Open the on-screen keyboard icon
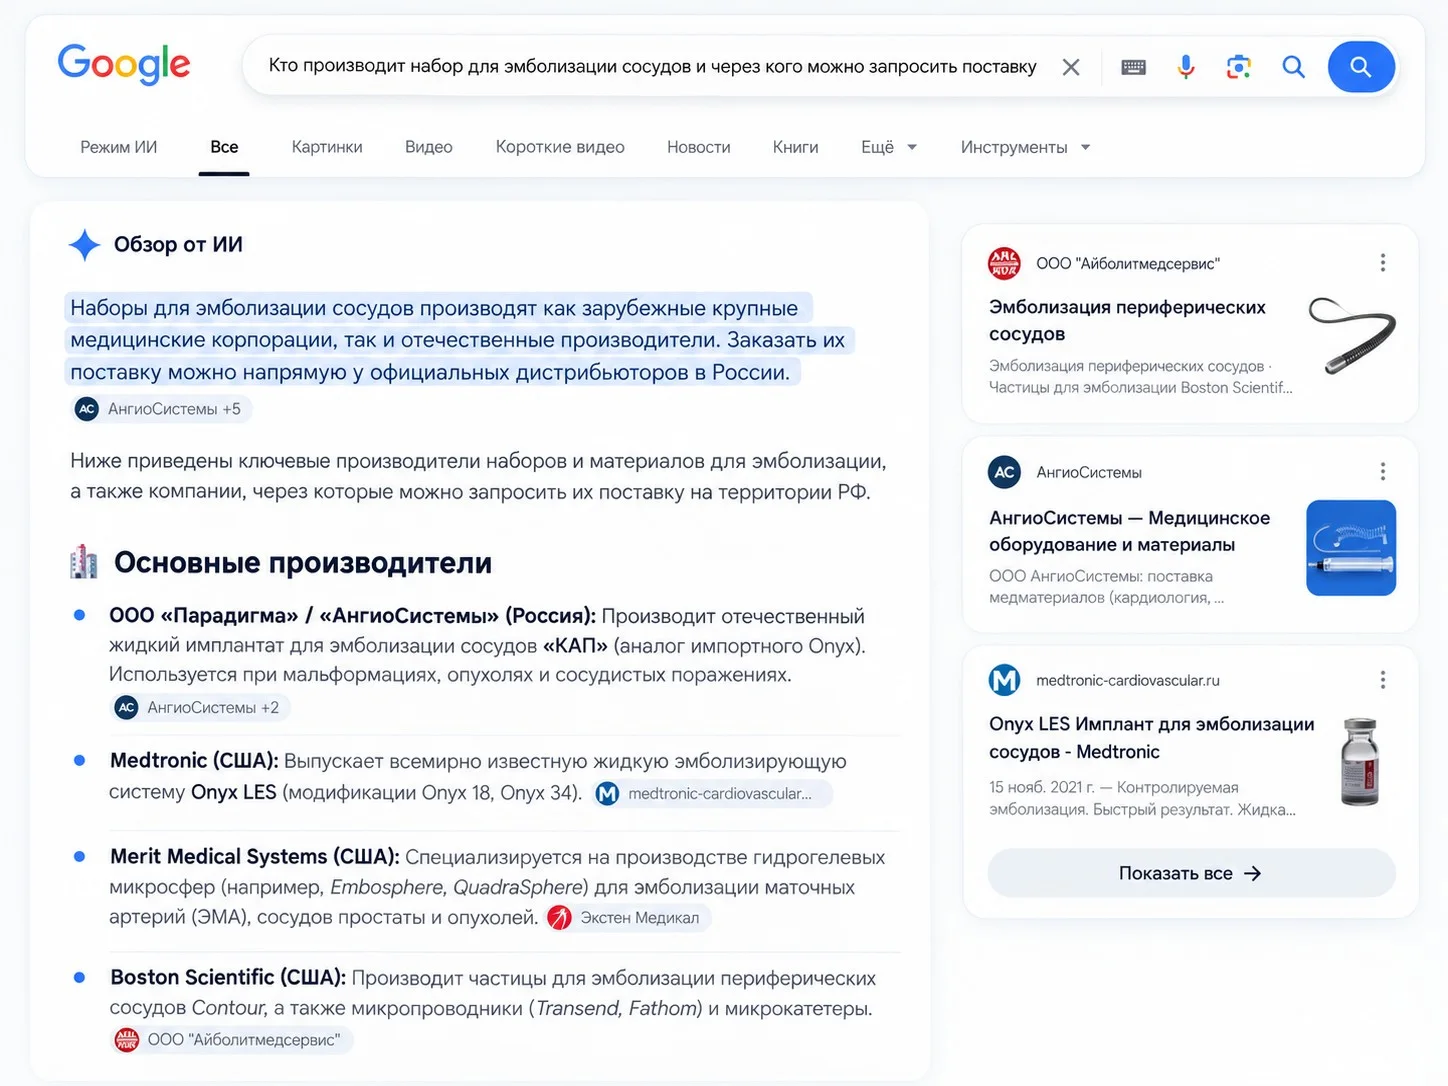 [1133, 67]
